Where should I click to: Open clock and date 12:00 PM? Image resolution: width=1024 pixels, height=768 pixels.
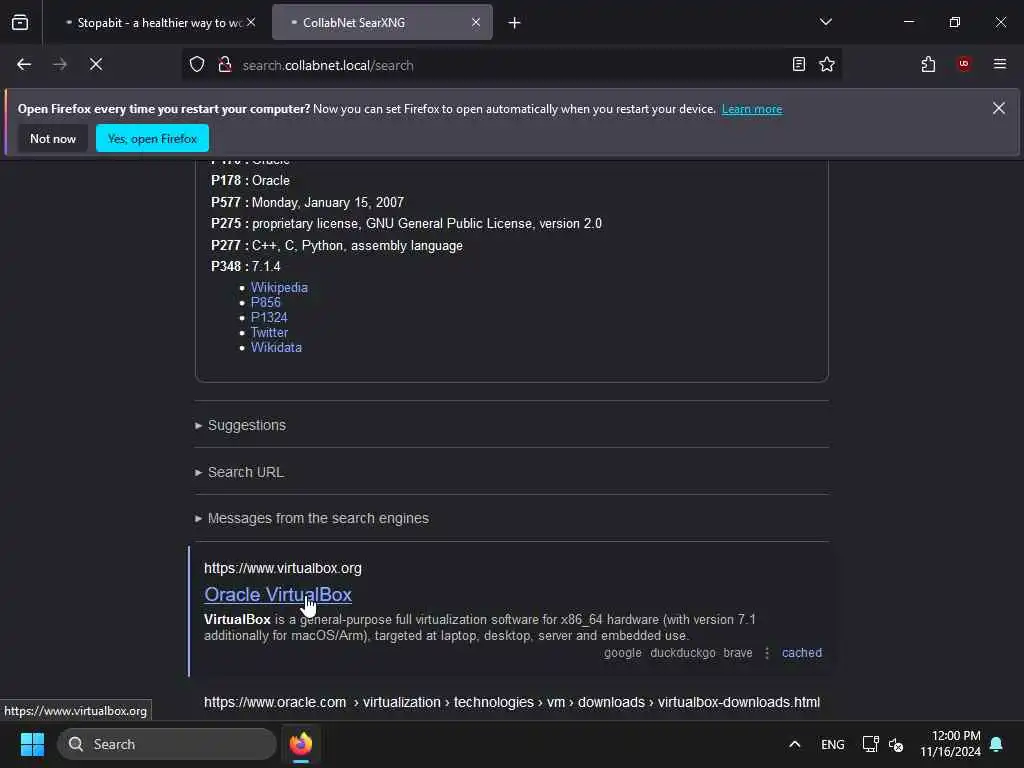pos(951,744)
